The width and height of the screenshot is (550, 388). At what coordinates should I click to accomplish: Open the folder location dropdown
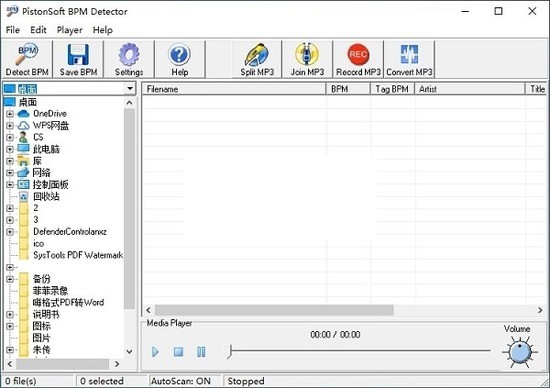tap(130, 89)
